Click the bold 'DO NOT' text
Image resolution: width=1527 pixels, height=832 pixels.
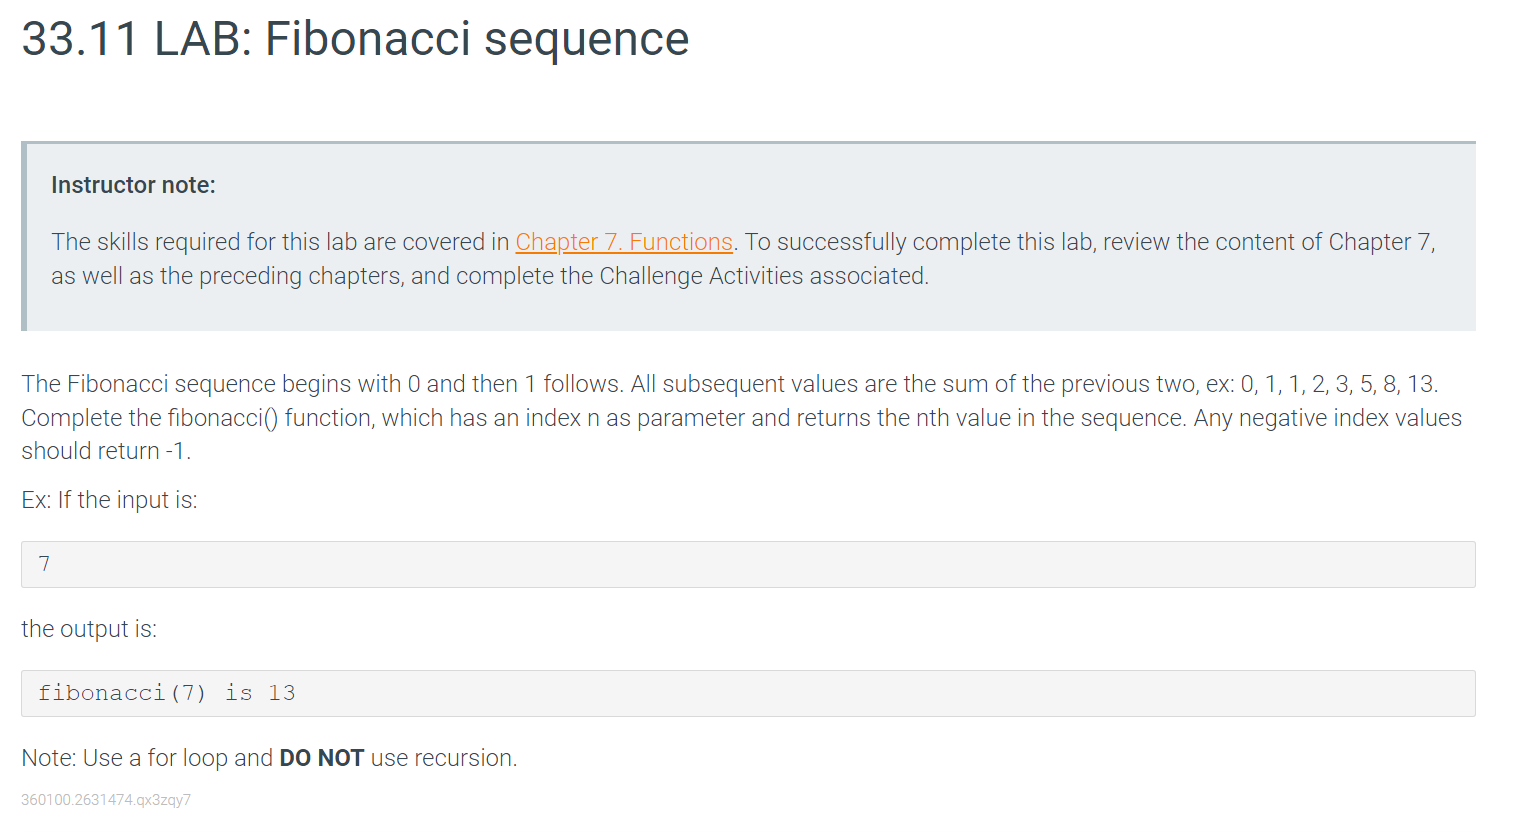click(x=321, y=758)
